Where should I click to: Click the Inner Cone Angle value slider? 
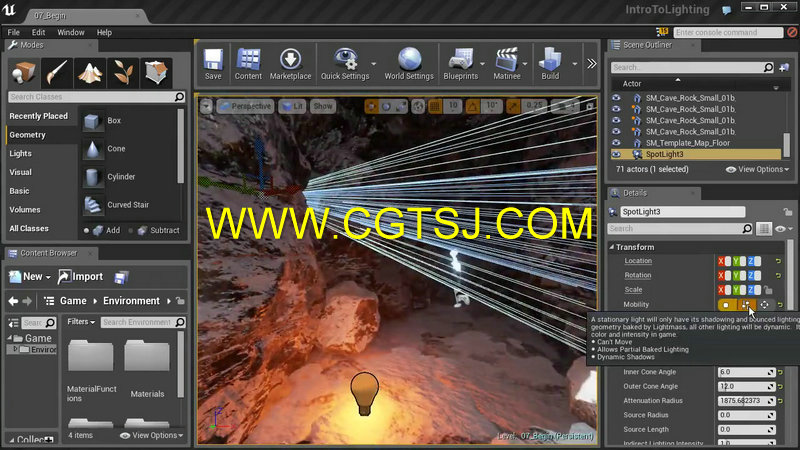[x=746, y=372]
